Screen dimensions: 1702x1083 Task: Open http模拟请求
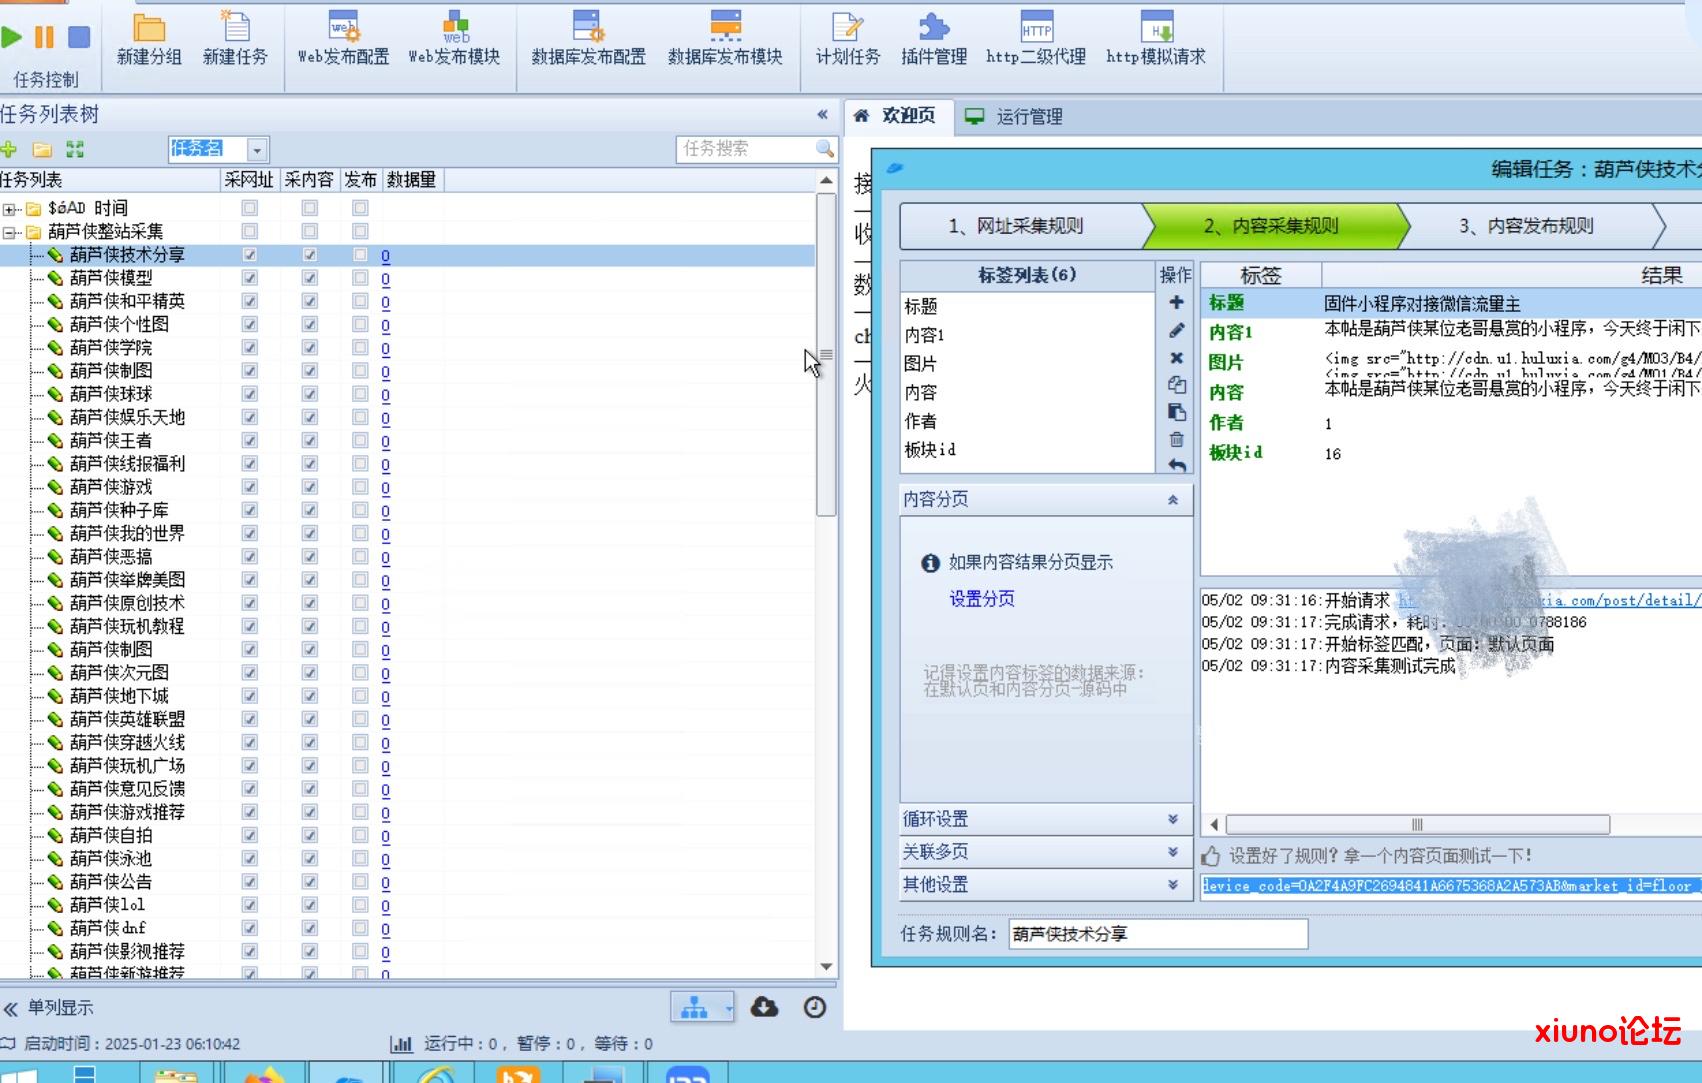click(x=1155, y=39)
